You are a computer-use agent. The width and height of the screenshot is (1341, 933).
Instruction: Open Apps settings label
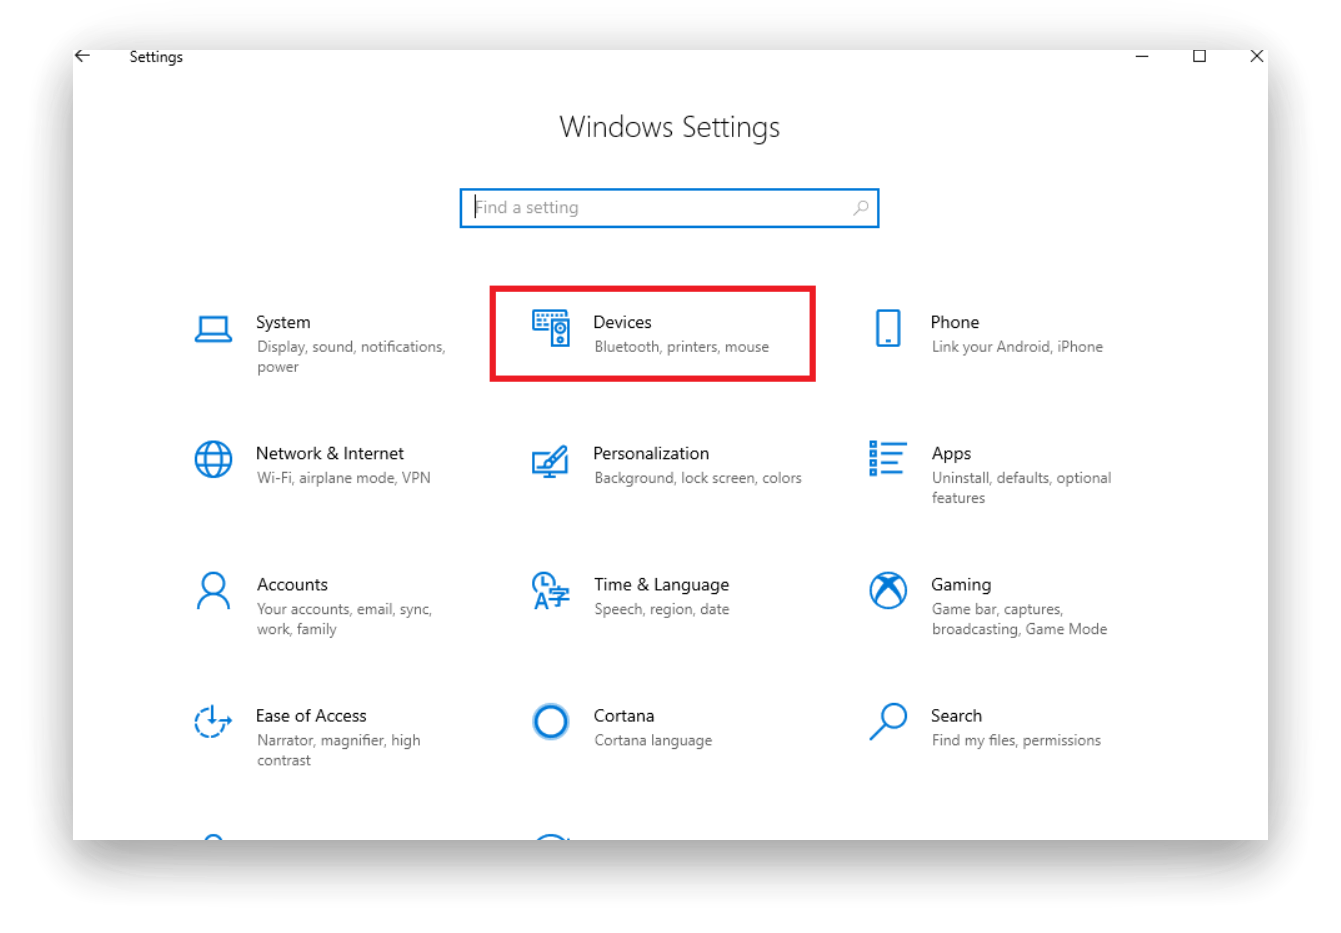tap(952, 454)
